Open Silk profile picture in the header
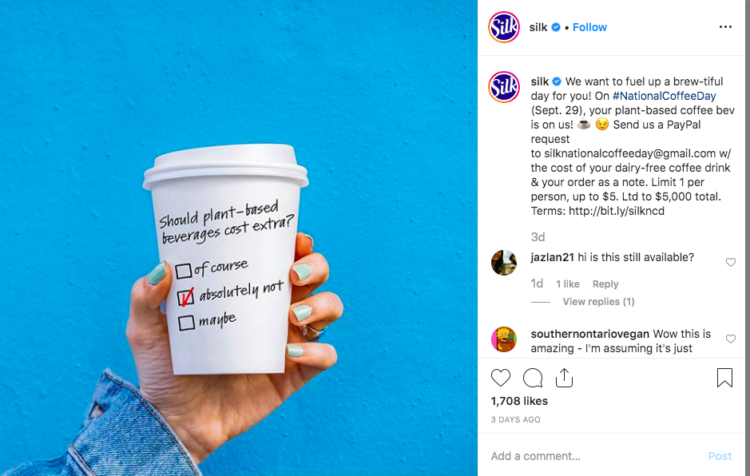Viewport: 750px width, 476px height. pos(504,27)
